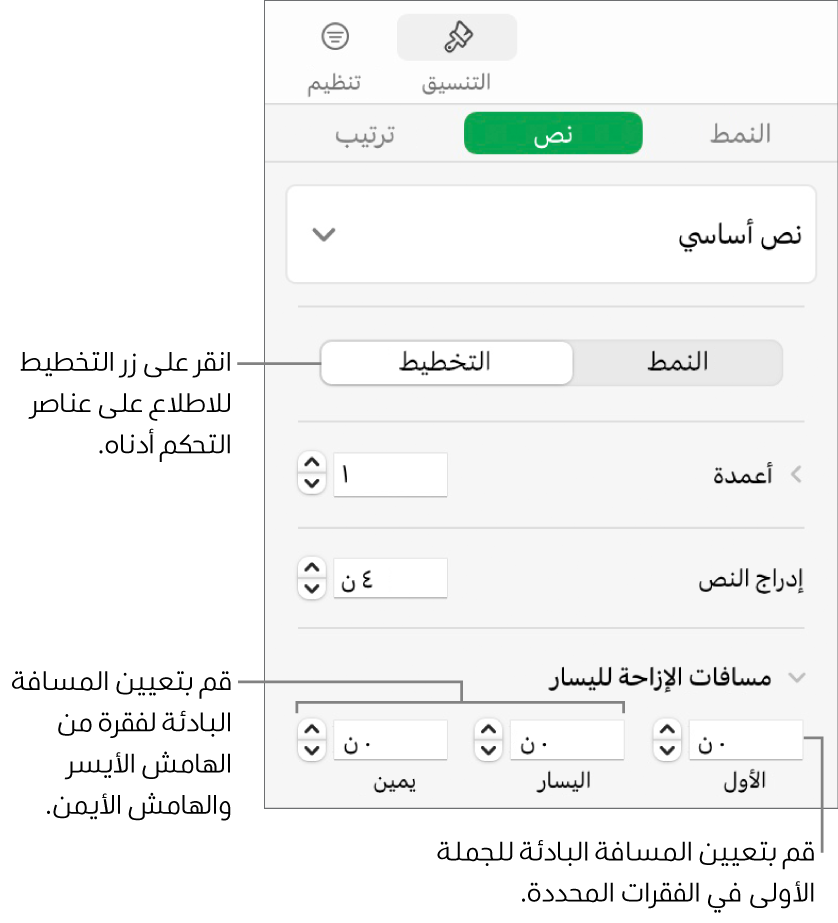Image resolution: width=838 pixels, height=923 pixels.
Task: Increase يمين indent using stepper up arrow
Action: pyautogui.click(x=312, y=733)
